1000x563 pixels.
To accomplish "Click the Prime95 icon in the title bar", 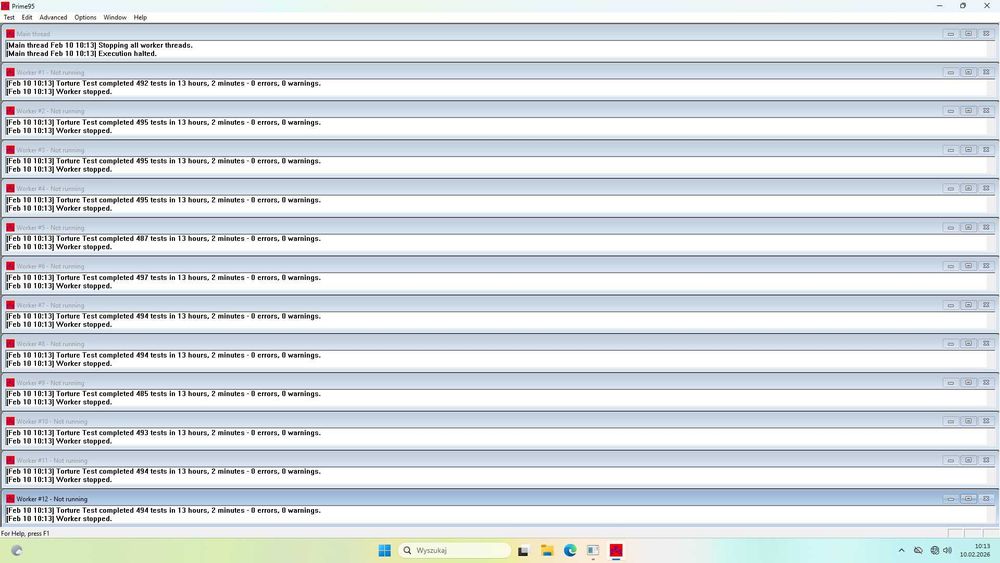I will click(5, 6).
